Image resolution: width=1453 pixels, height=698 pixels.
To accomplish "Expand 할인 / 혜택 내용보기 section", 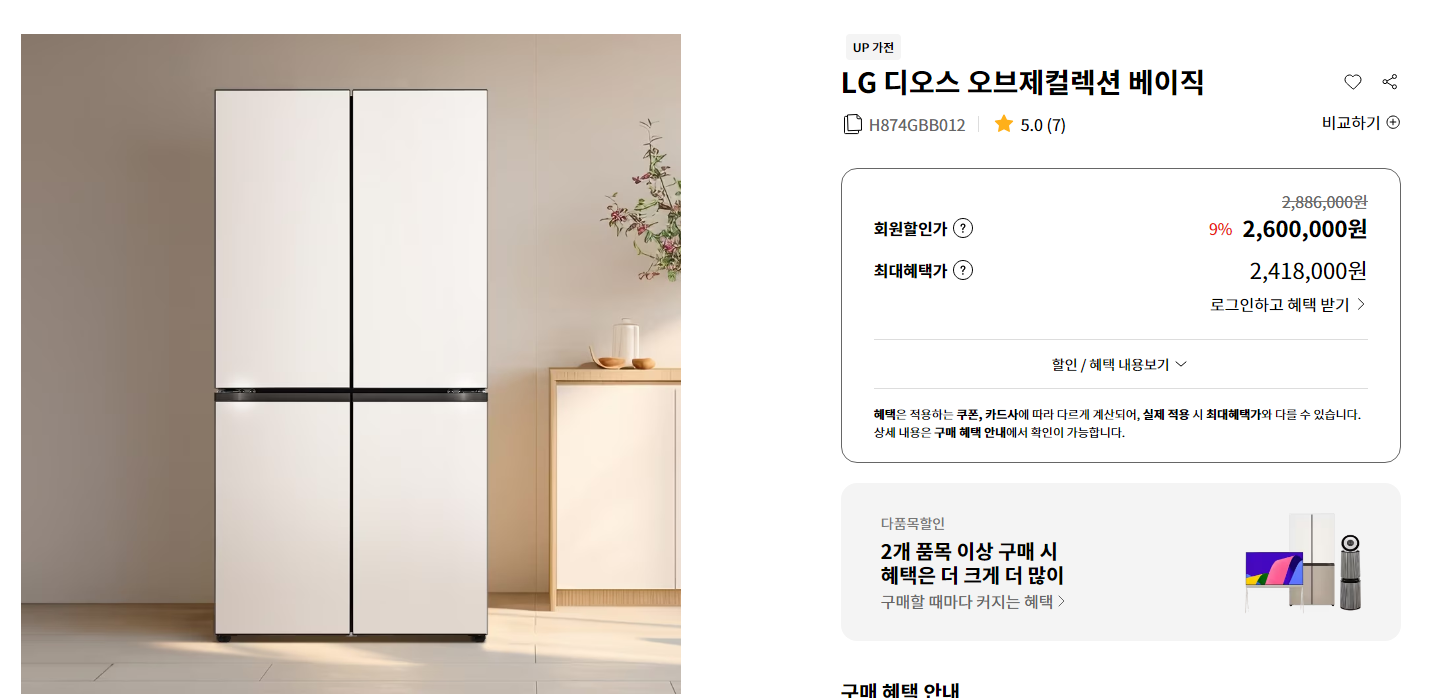I will point(1120,364).
